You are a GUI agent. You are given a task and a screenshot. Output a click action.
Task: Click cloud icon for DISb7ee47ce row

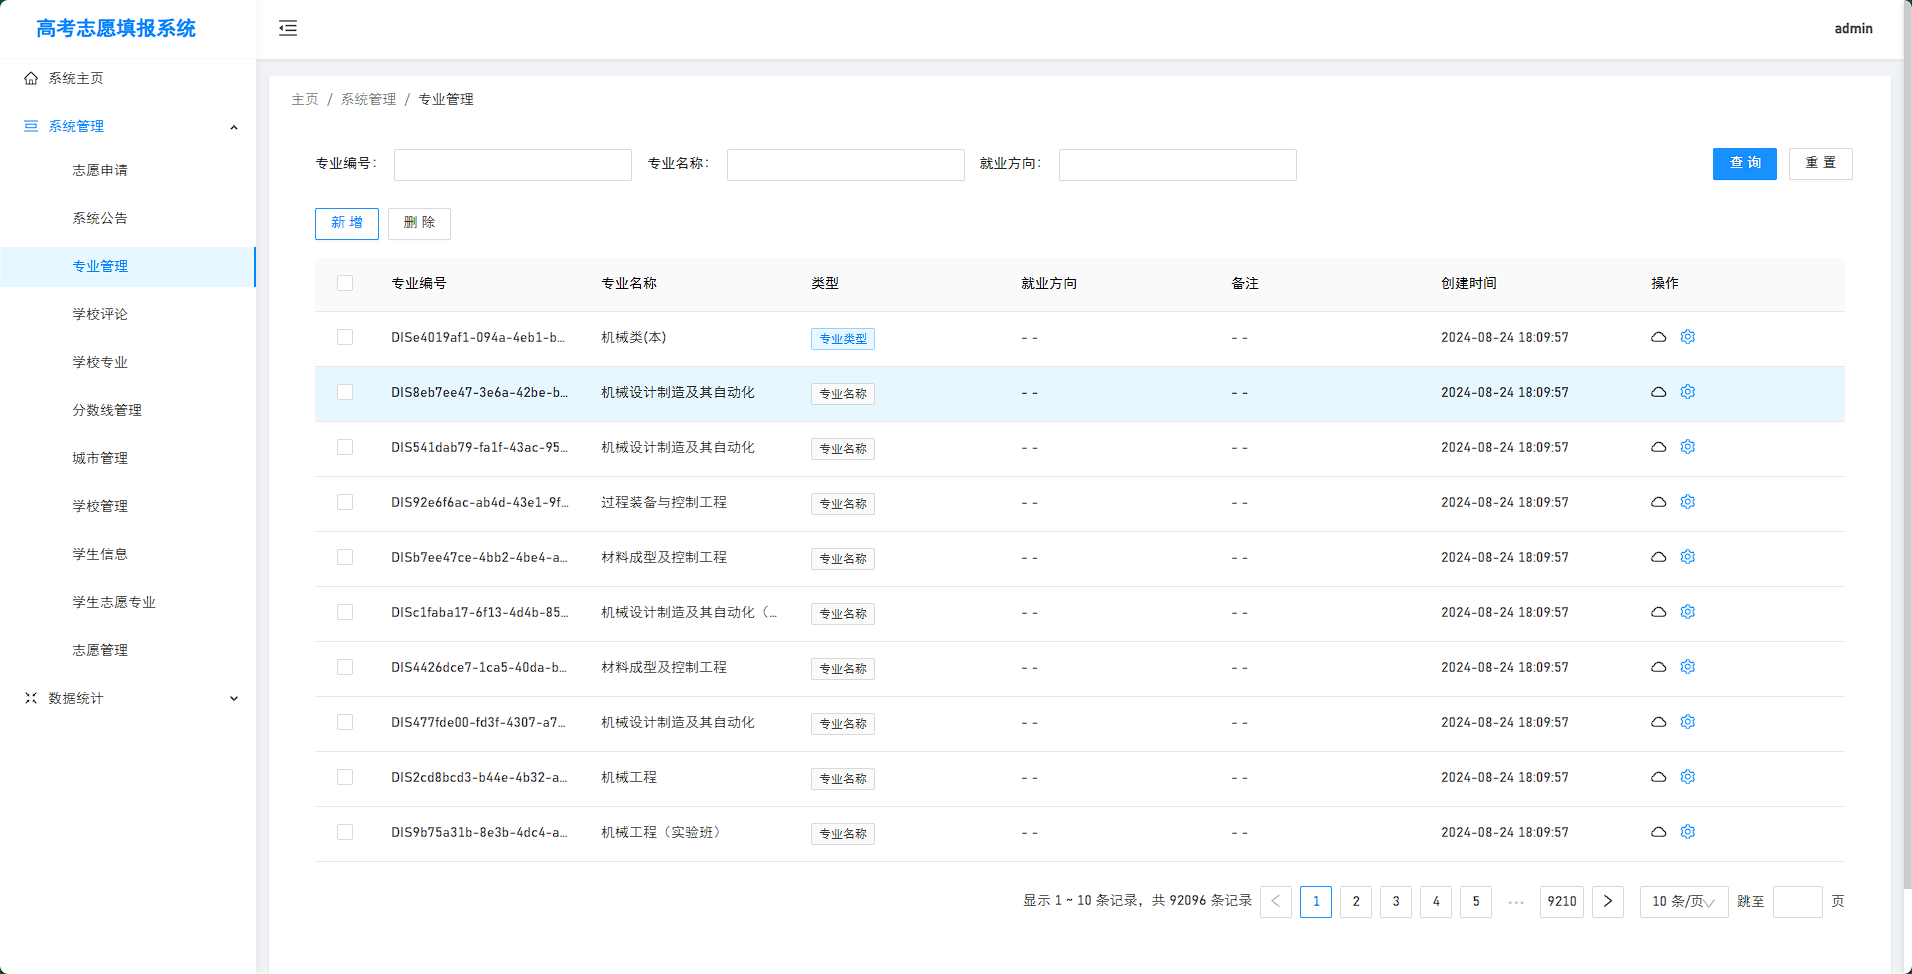[1658, 557]
